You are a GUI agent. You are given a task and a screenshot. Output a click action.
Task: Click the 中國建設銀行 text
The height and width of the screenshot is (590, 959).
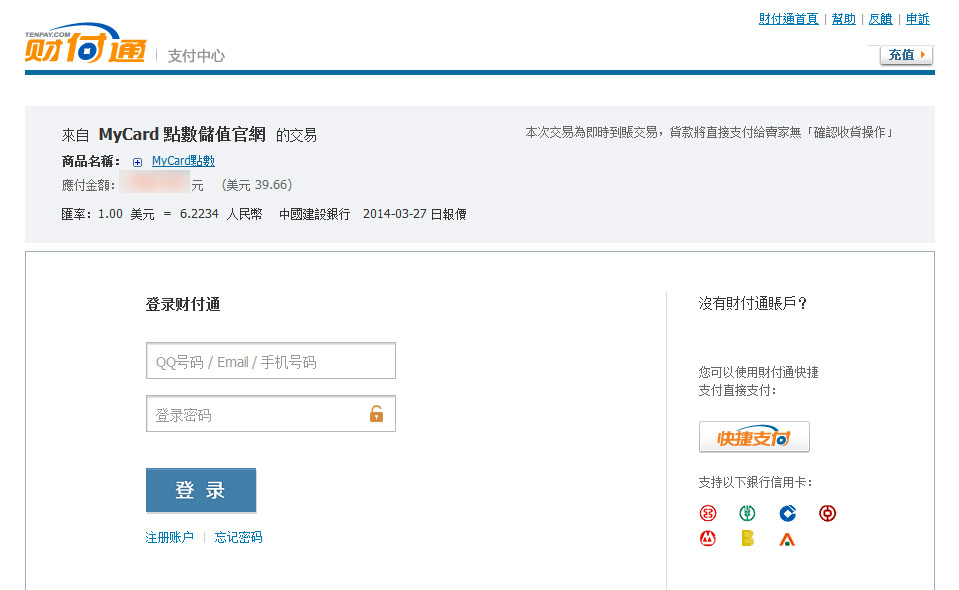click(314, 214)
